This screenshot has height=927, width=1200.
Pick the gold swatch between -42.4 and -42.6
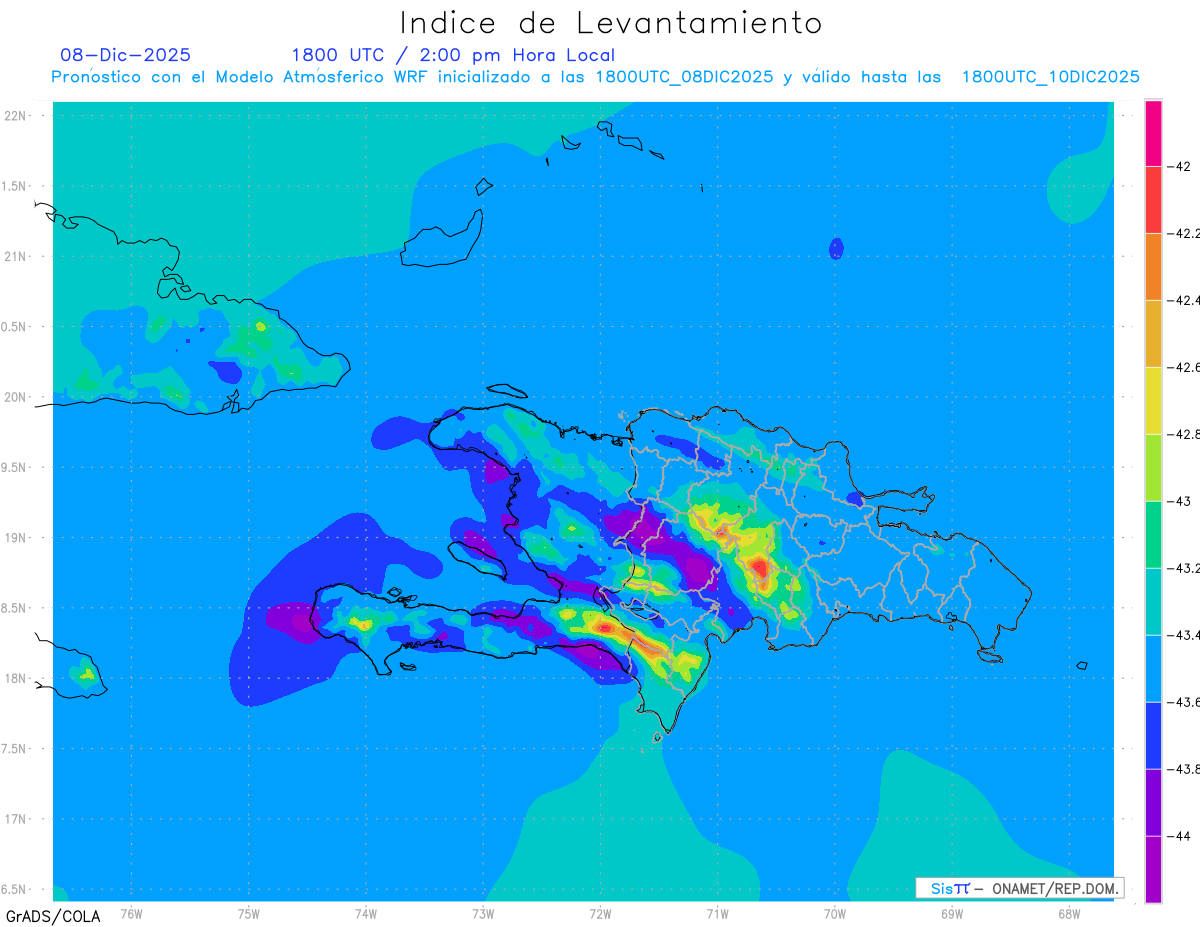click(x=1153, y=334)
